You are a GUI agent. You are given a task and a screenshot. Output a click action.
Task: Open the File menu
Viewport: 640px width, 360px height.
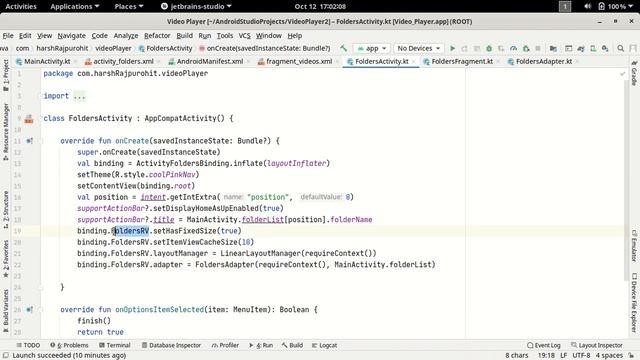coord(8,36)
